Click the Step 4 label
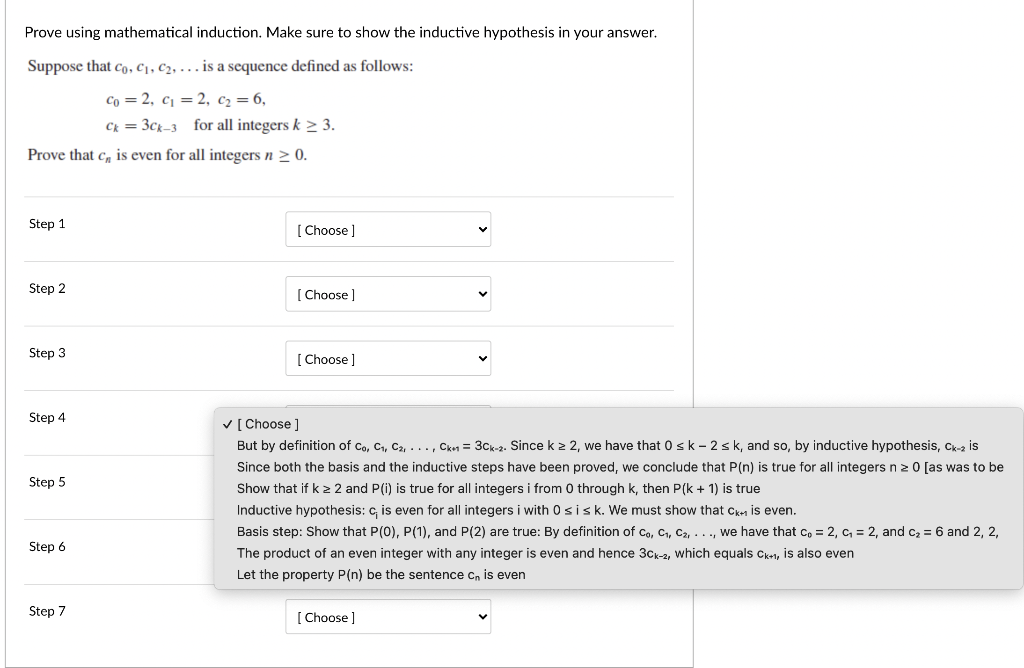This screenshot has width=1024, height=668. (48, 417)
